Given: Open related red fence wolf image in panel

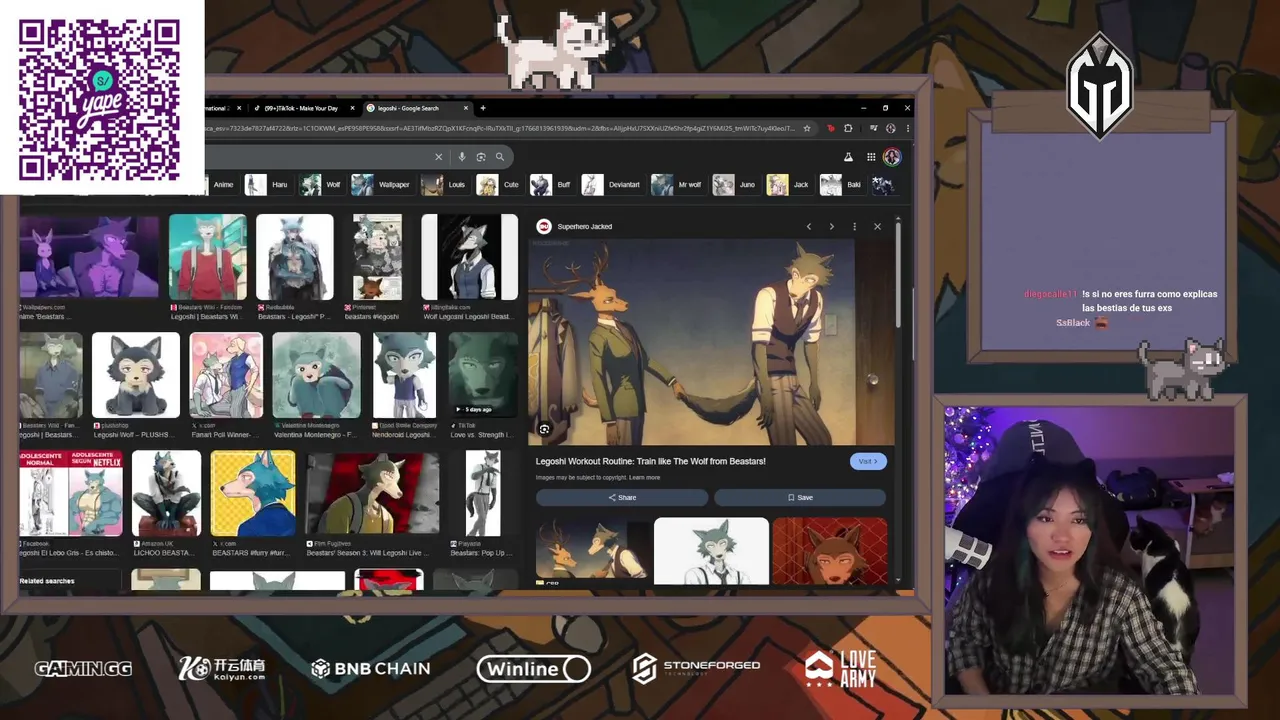Looking at the screenshot, I should pyautogui.click(x=829, y=551).
